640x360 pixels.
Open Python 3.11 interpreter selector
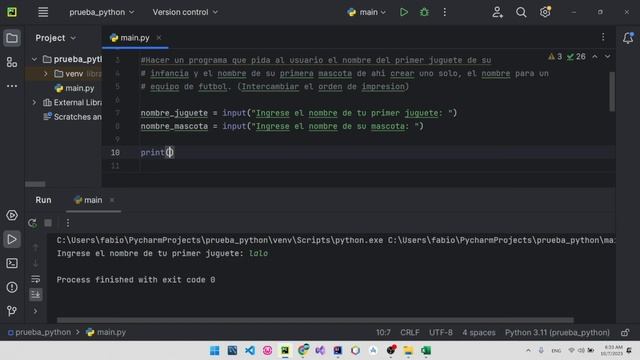pos(557,333)
